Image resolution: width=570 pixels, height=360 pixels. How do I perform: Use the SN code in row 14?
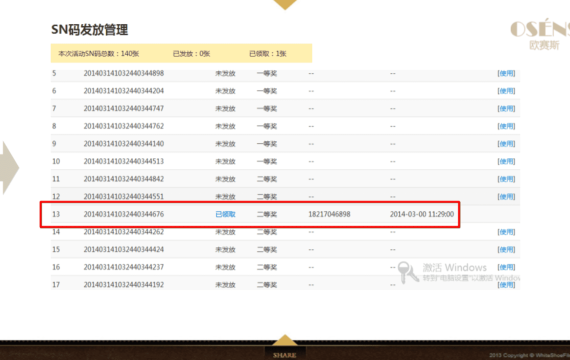506,232
